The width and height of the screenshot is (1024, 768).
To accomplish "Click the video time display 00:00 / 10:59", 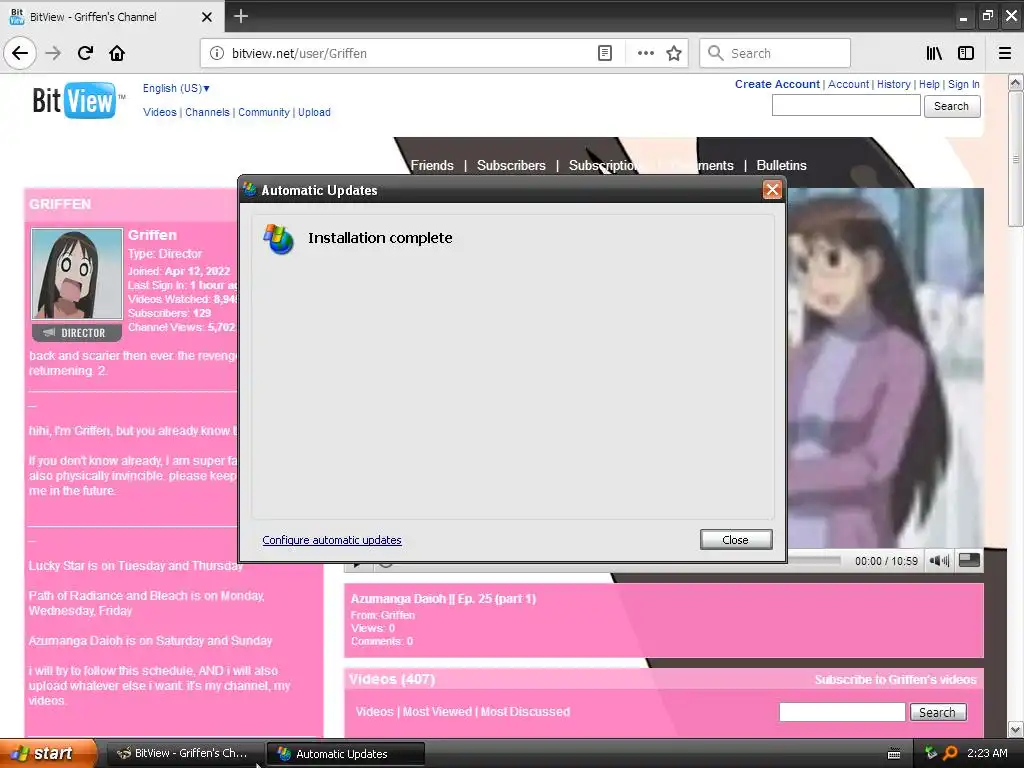I will point(886,561).
